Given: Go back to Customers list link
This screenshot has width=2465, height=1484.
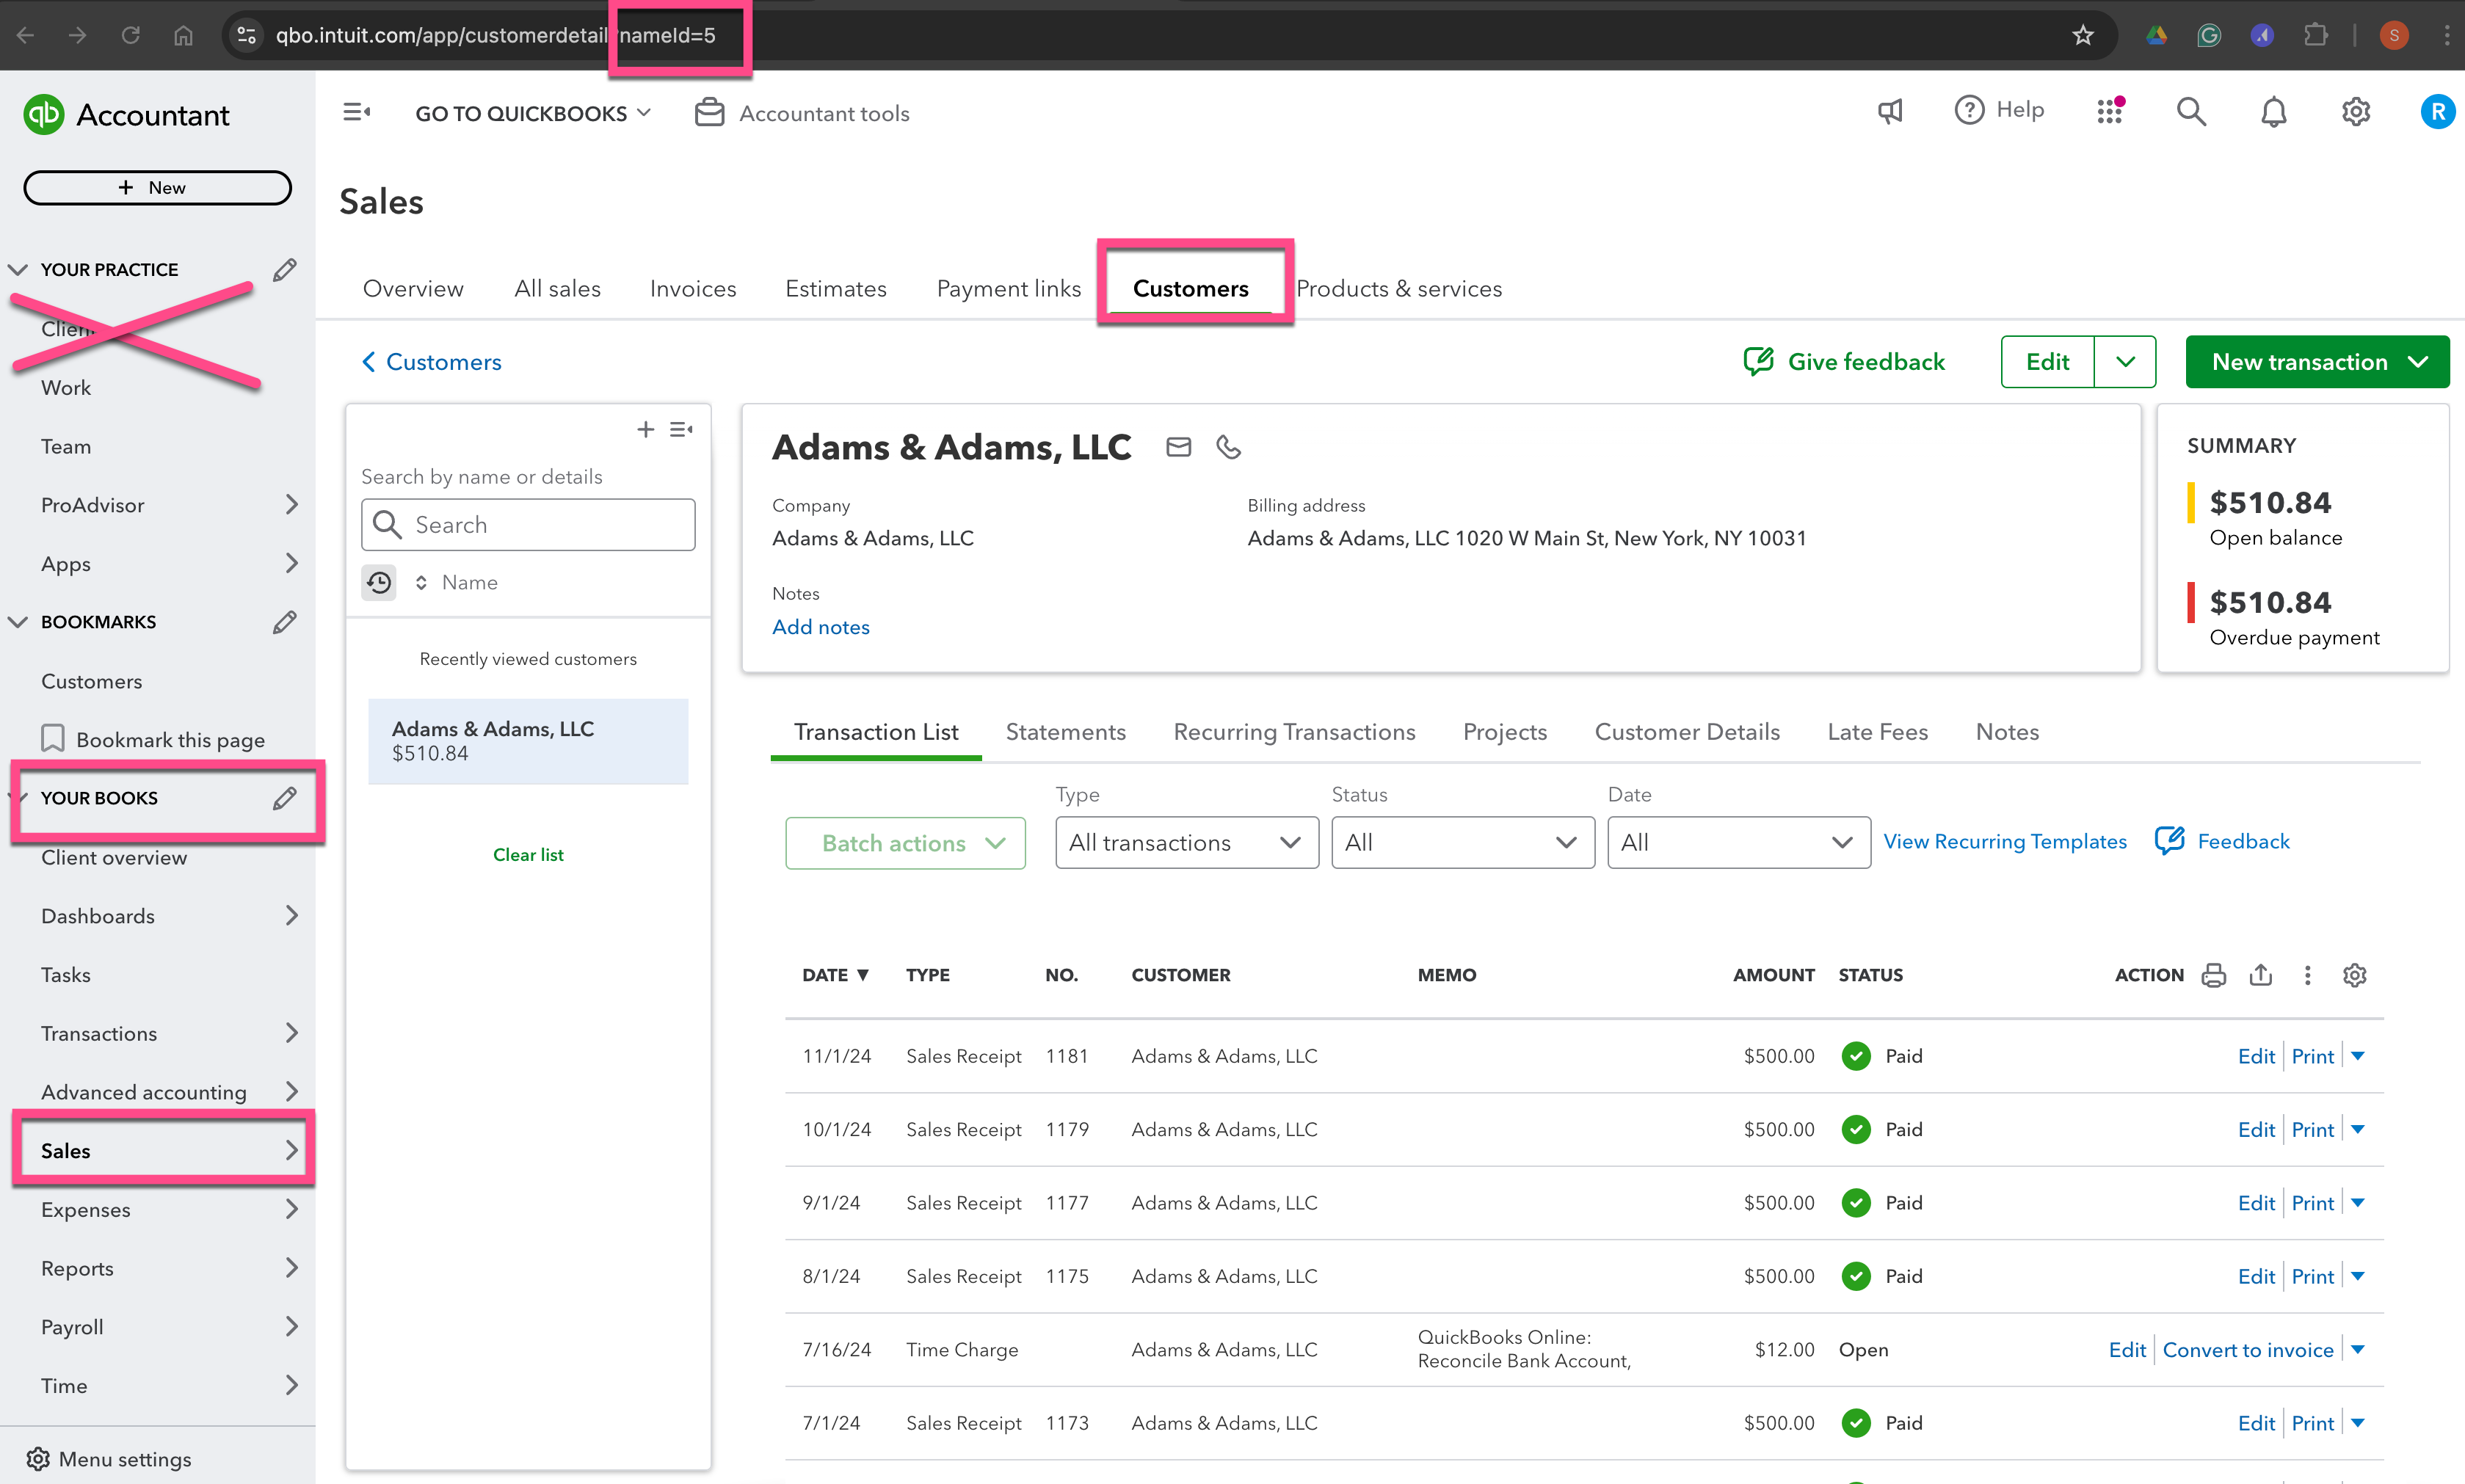Looking at the screenshot, I should [431, 362].
